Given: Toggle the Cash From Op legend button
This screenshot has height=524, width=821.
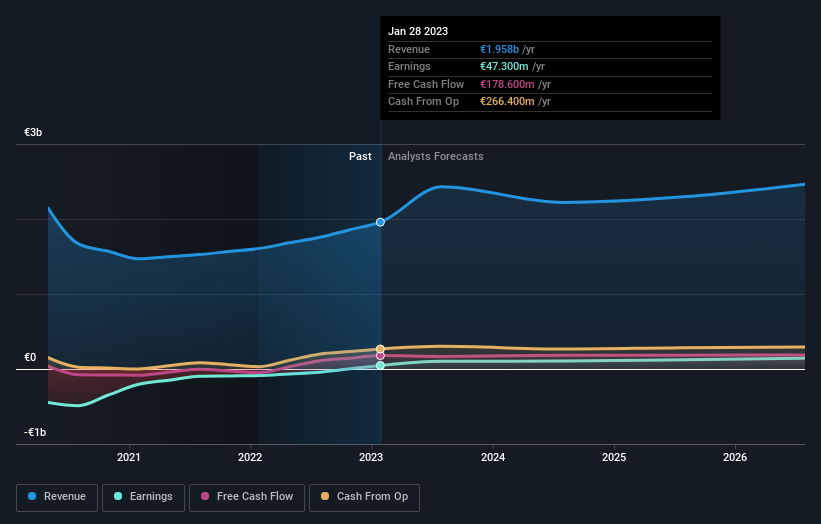Looking at the screenshot, I should pyautogui.click(x=364, y=497).
